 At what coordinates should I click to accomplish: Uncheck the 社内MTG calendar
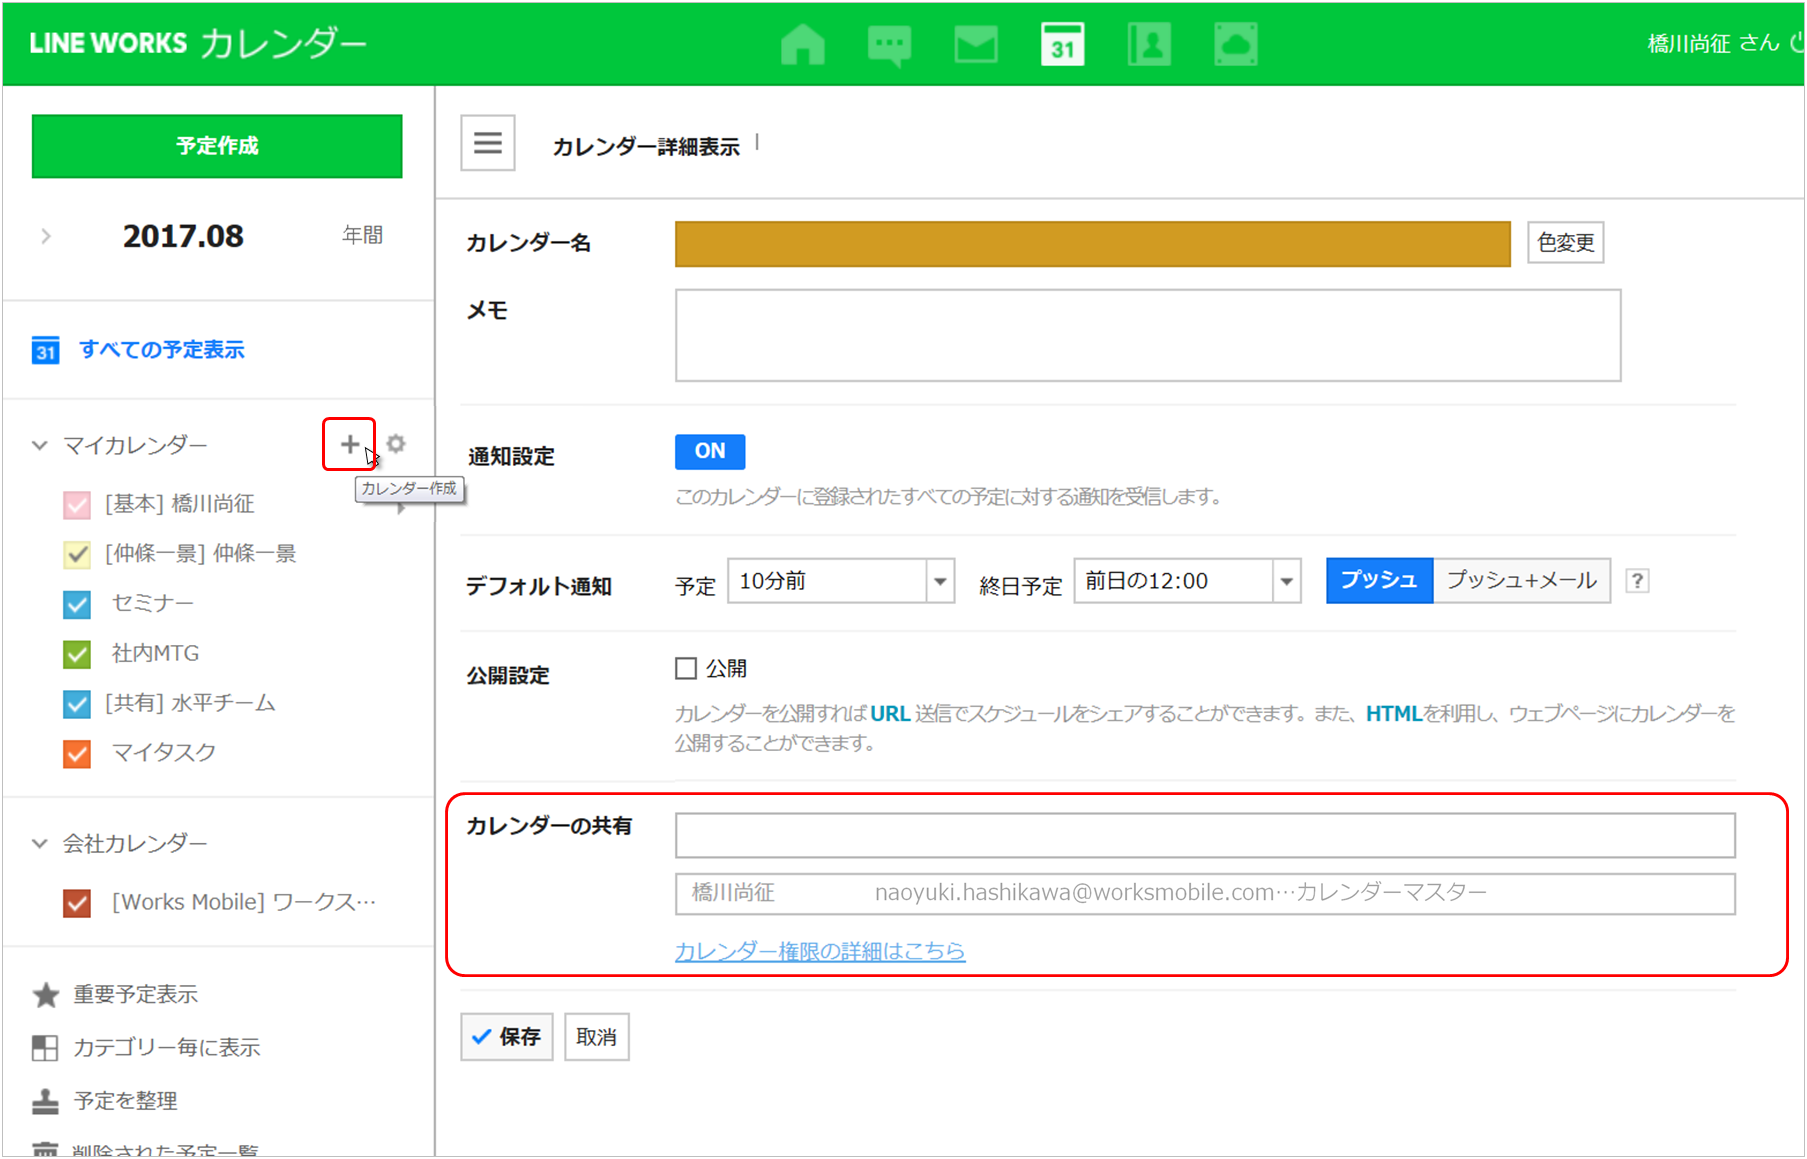click(77, 654)
